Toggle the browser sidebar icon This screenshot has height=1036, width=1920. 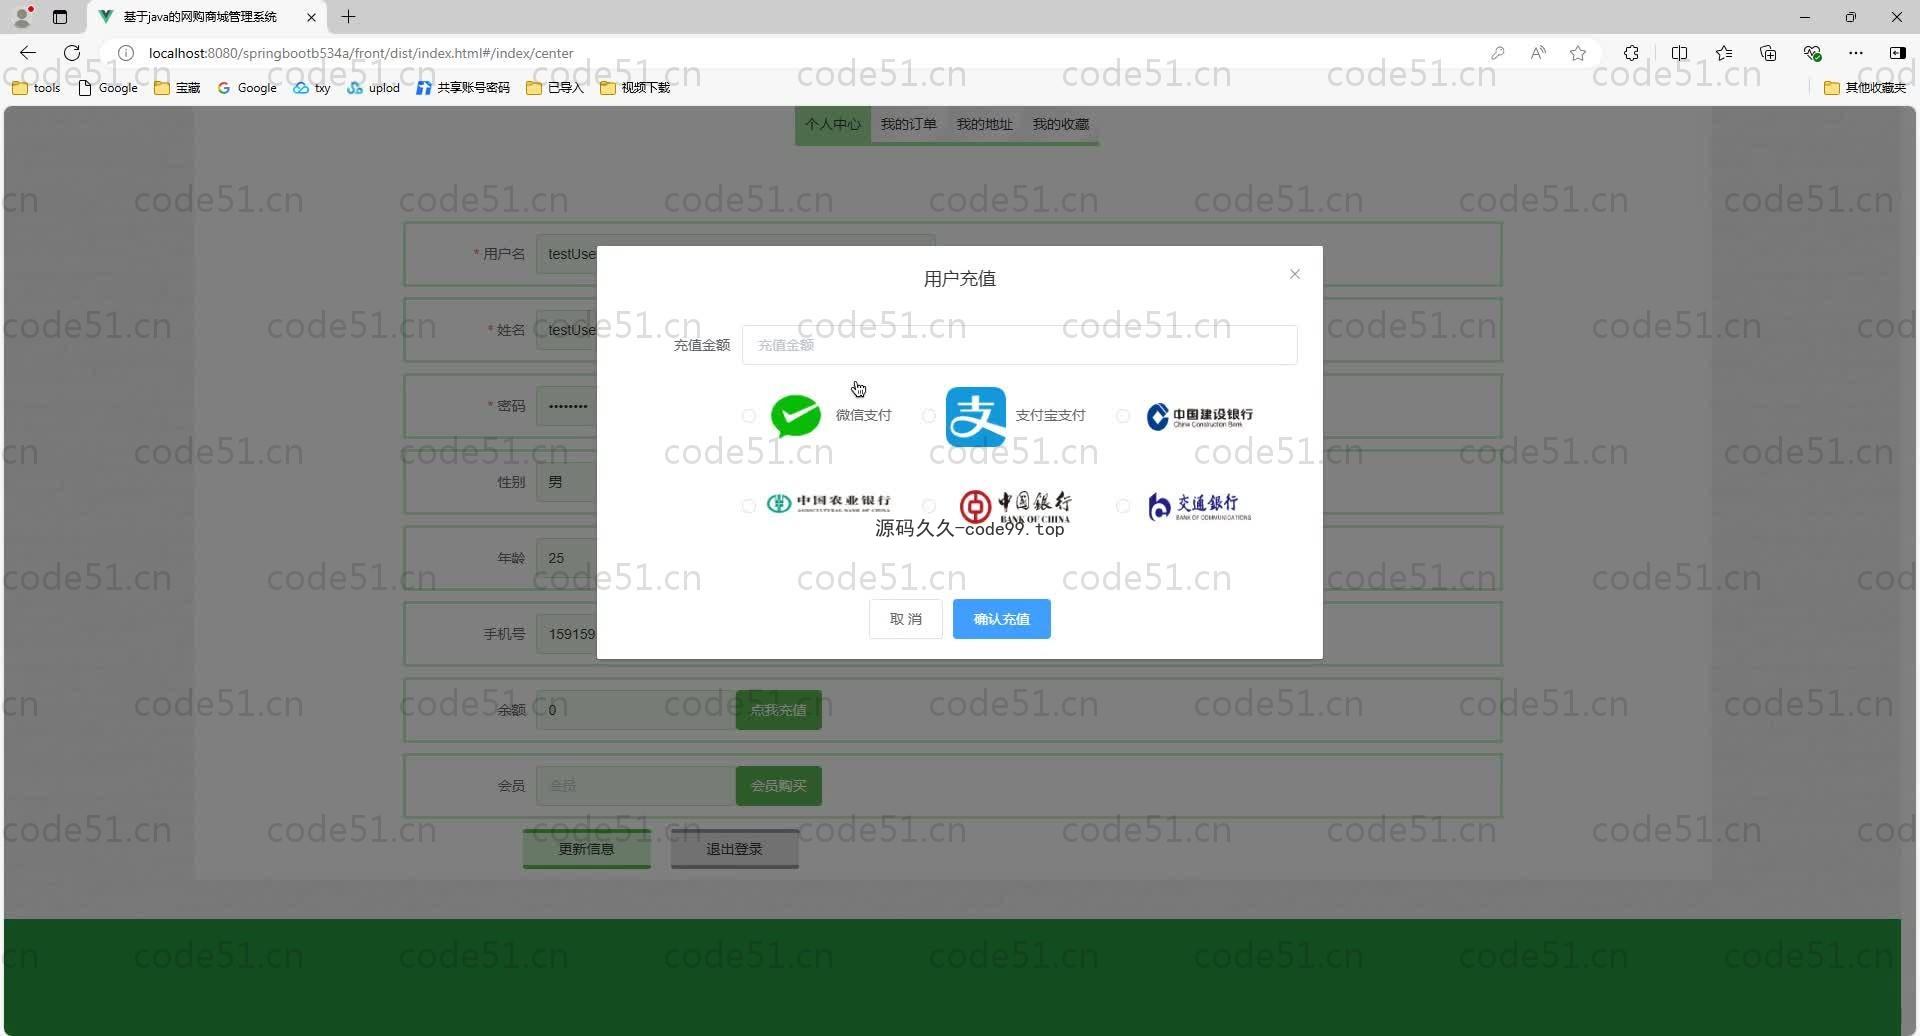(1897, 53)
